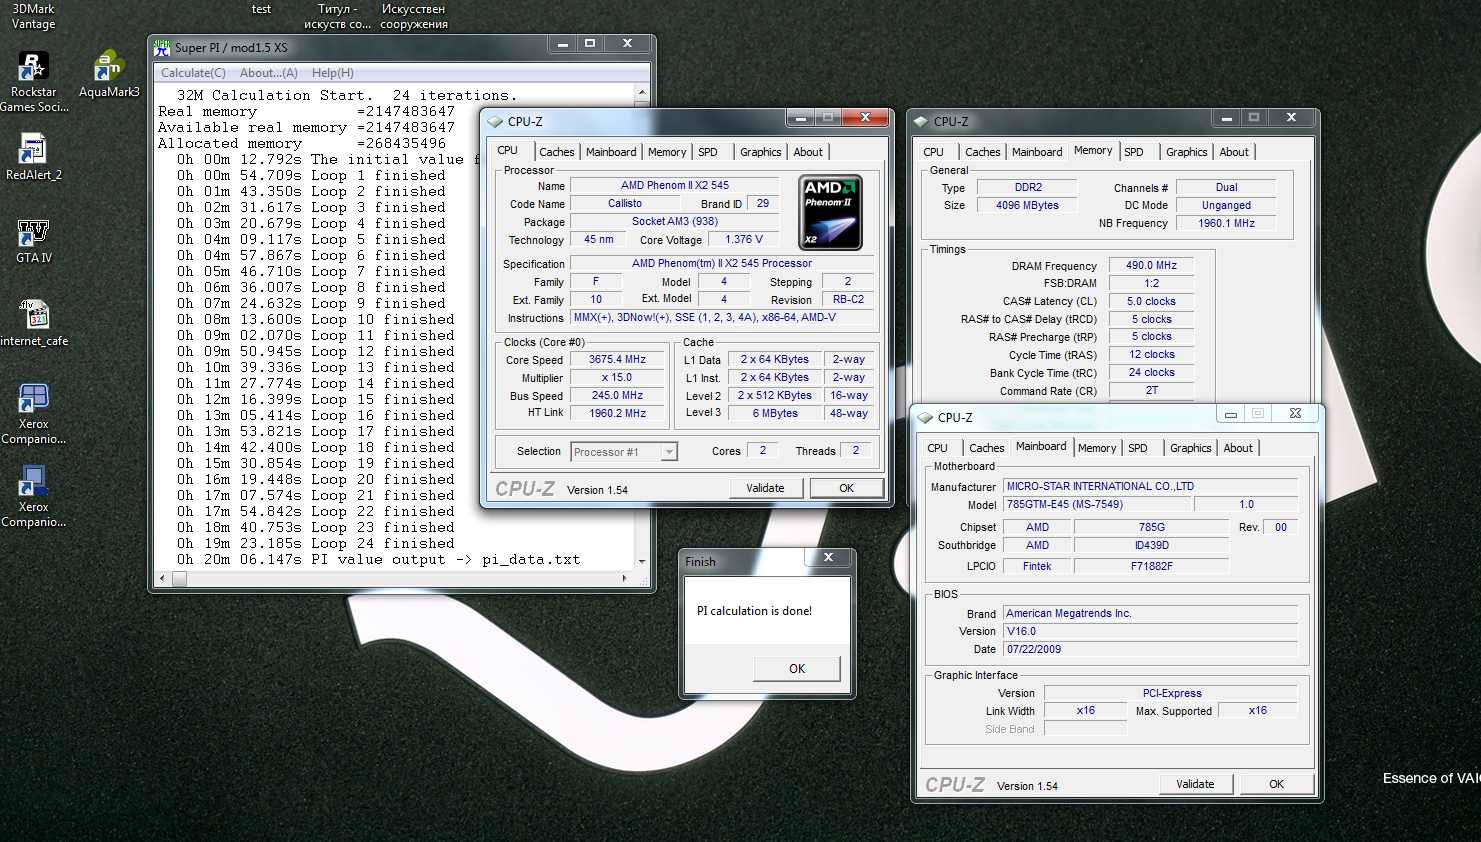Image resolution: width=1481 pixels, height=842 pixels.
Task: Open RedAlert_2 desktop shortcut
Action: (33, 156)
